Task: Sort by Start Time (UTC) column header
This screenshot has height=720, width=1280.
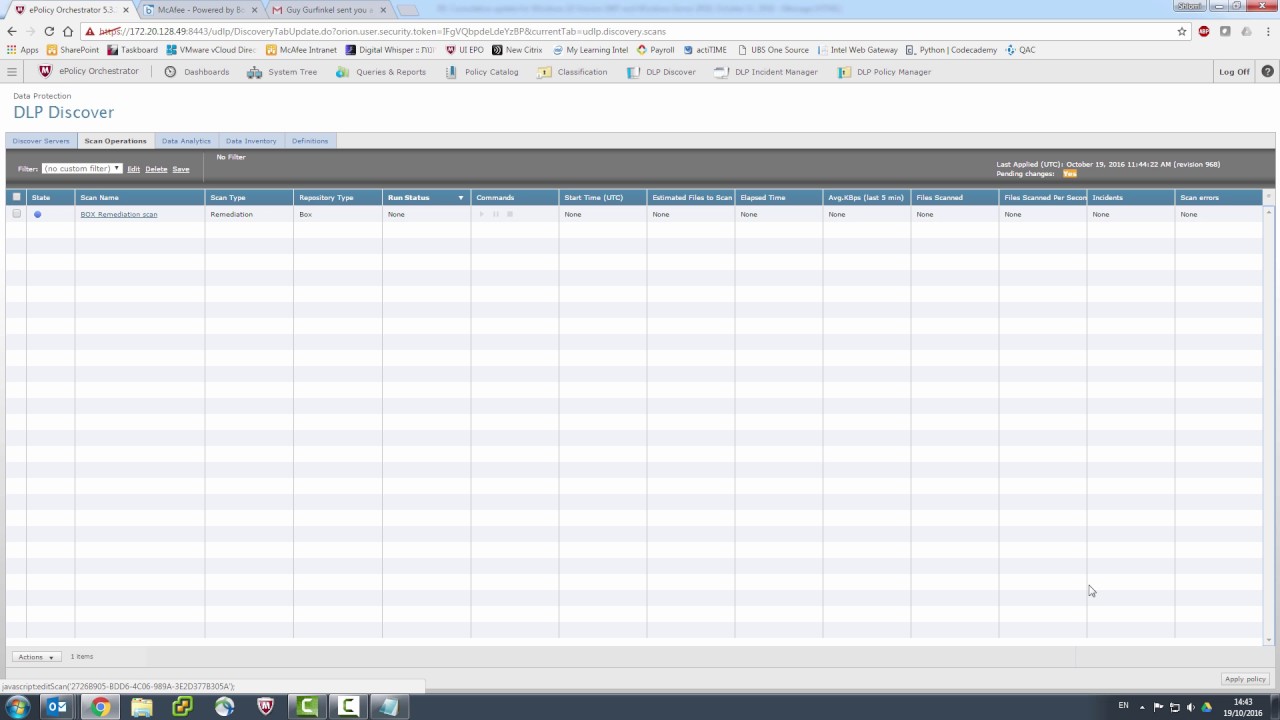Action: [602, 198]
